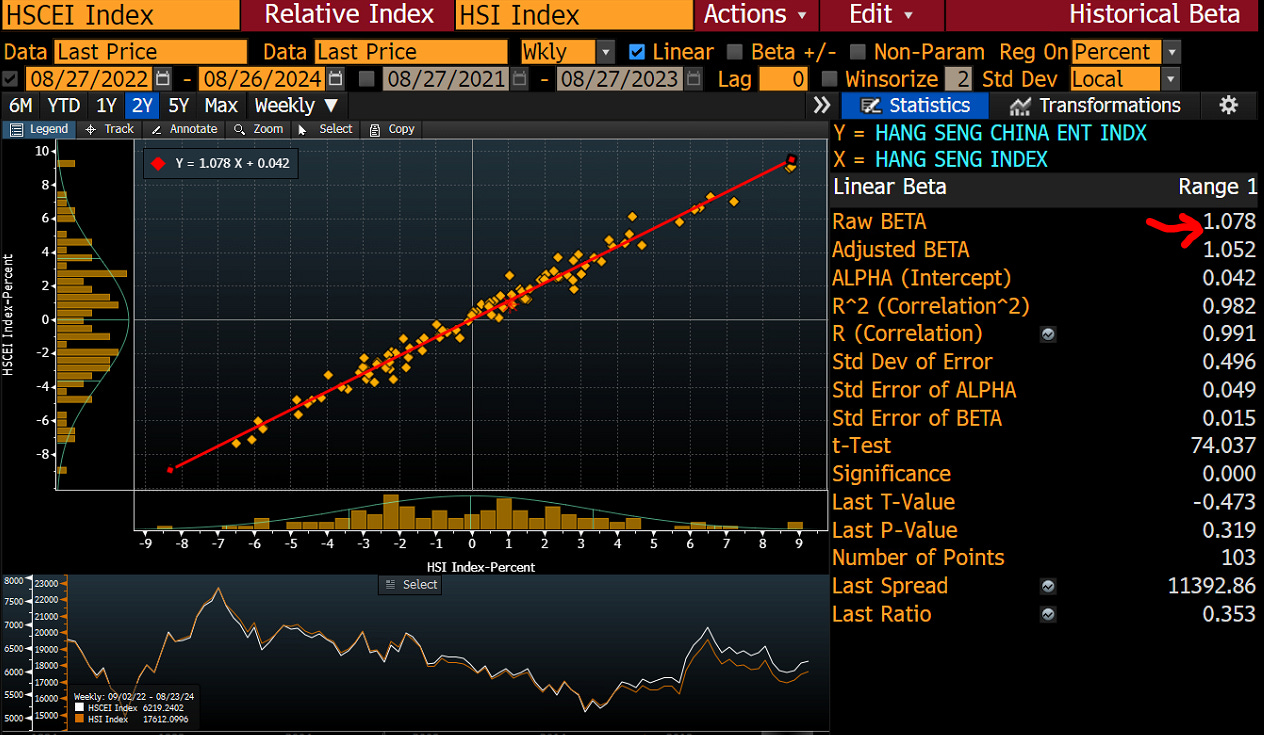Select the YTD time range
The image size is (1264, 735).
click(x=64, y=105)
